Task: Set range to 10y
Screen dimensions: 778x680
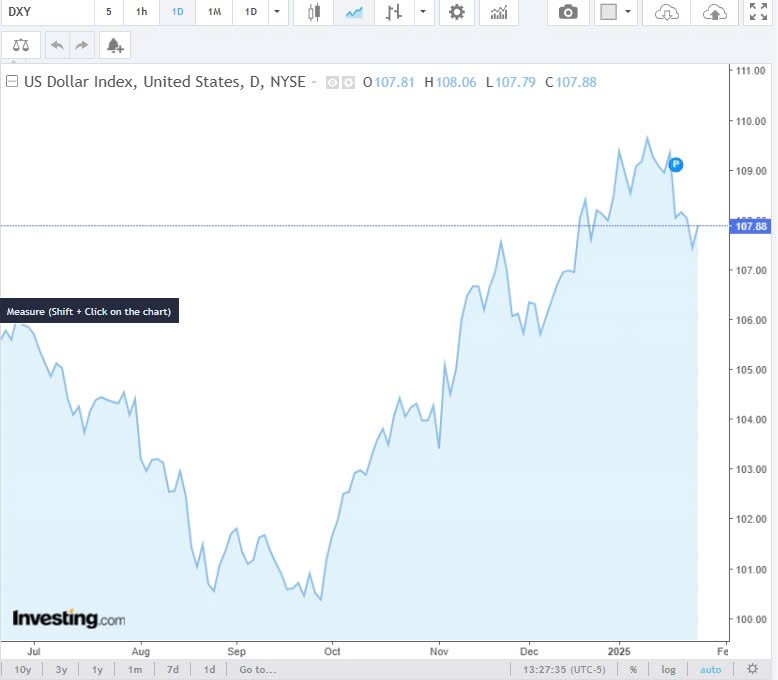Action: click(22, 670)
